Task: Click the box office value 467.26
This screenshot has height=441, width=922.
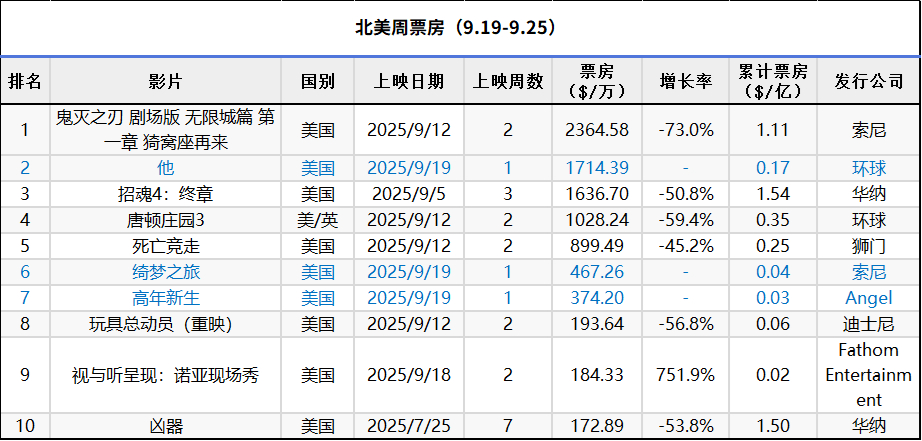Action: 597,272
